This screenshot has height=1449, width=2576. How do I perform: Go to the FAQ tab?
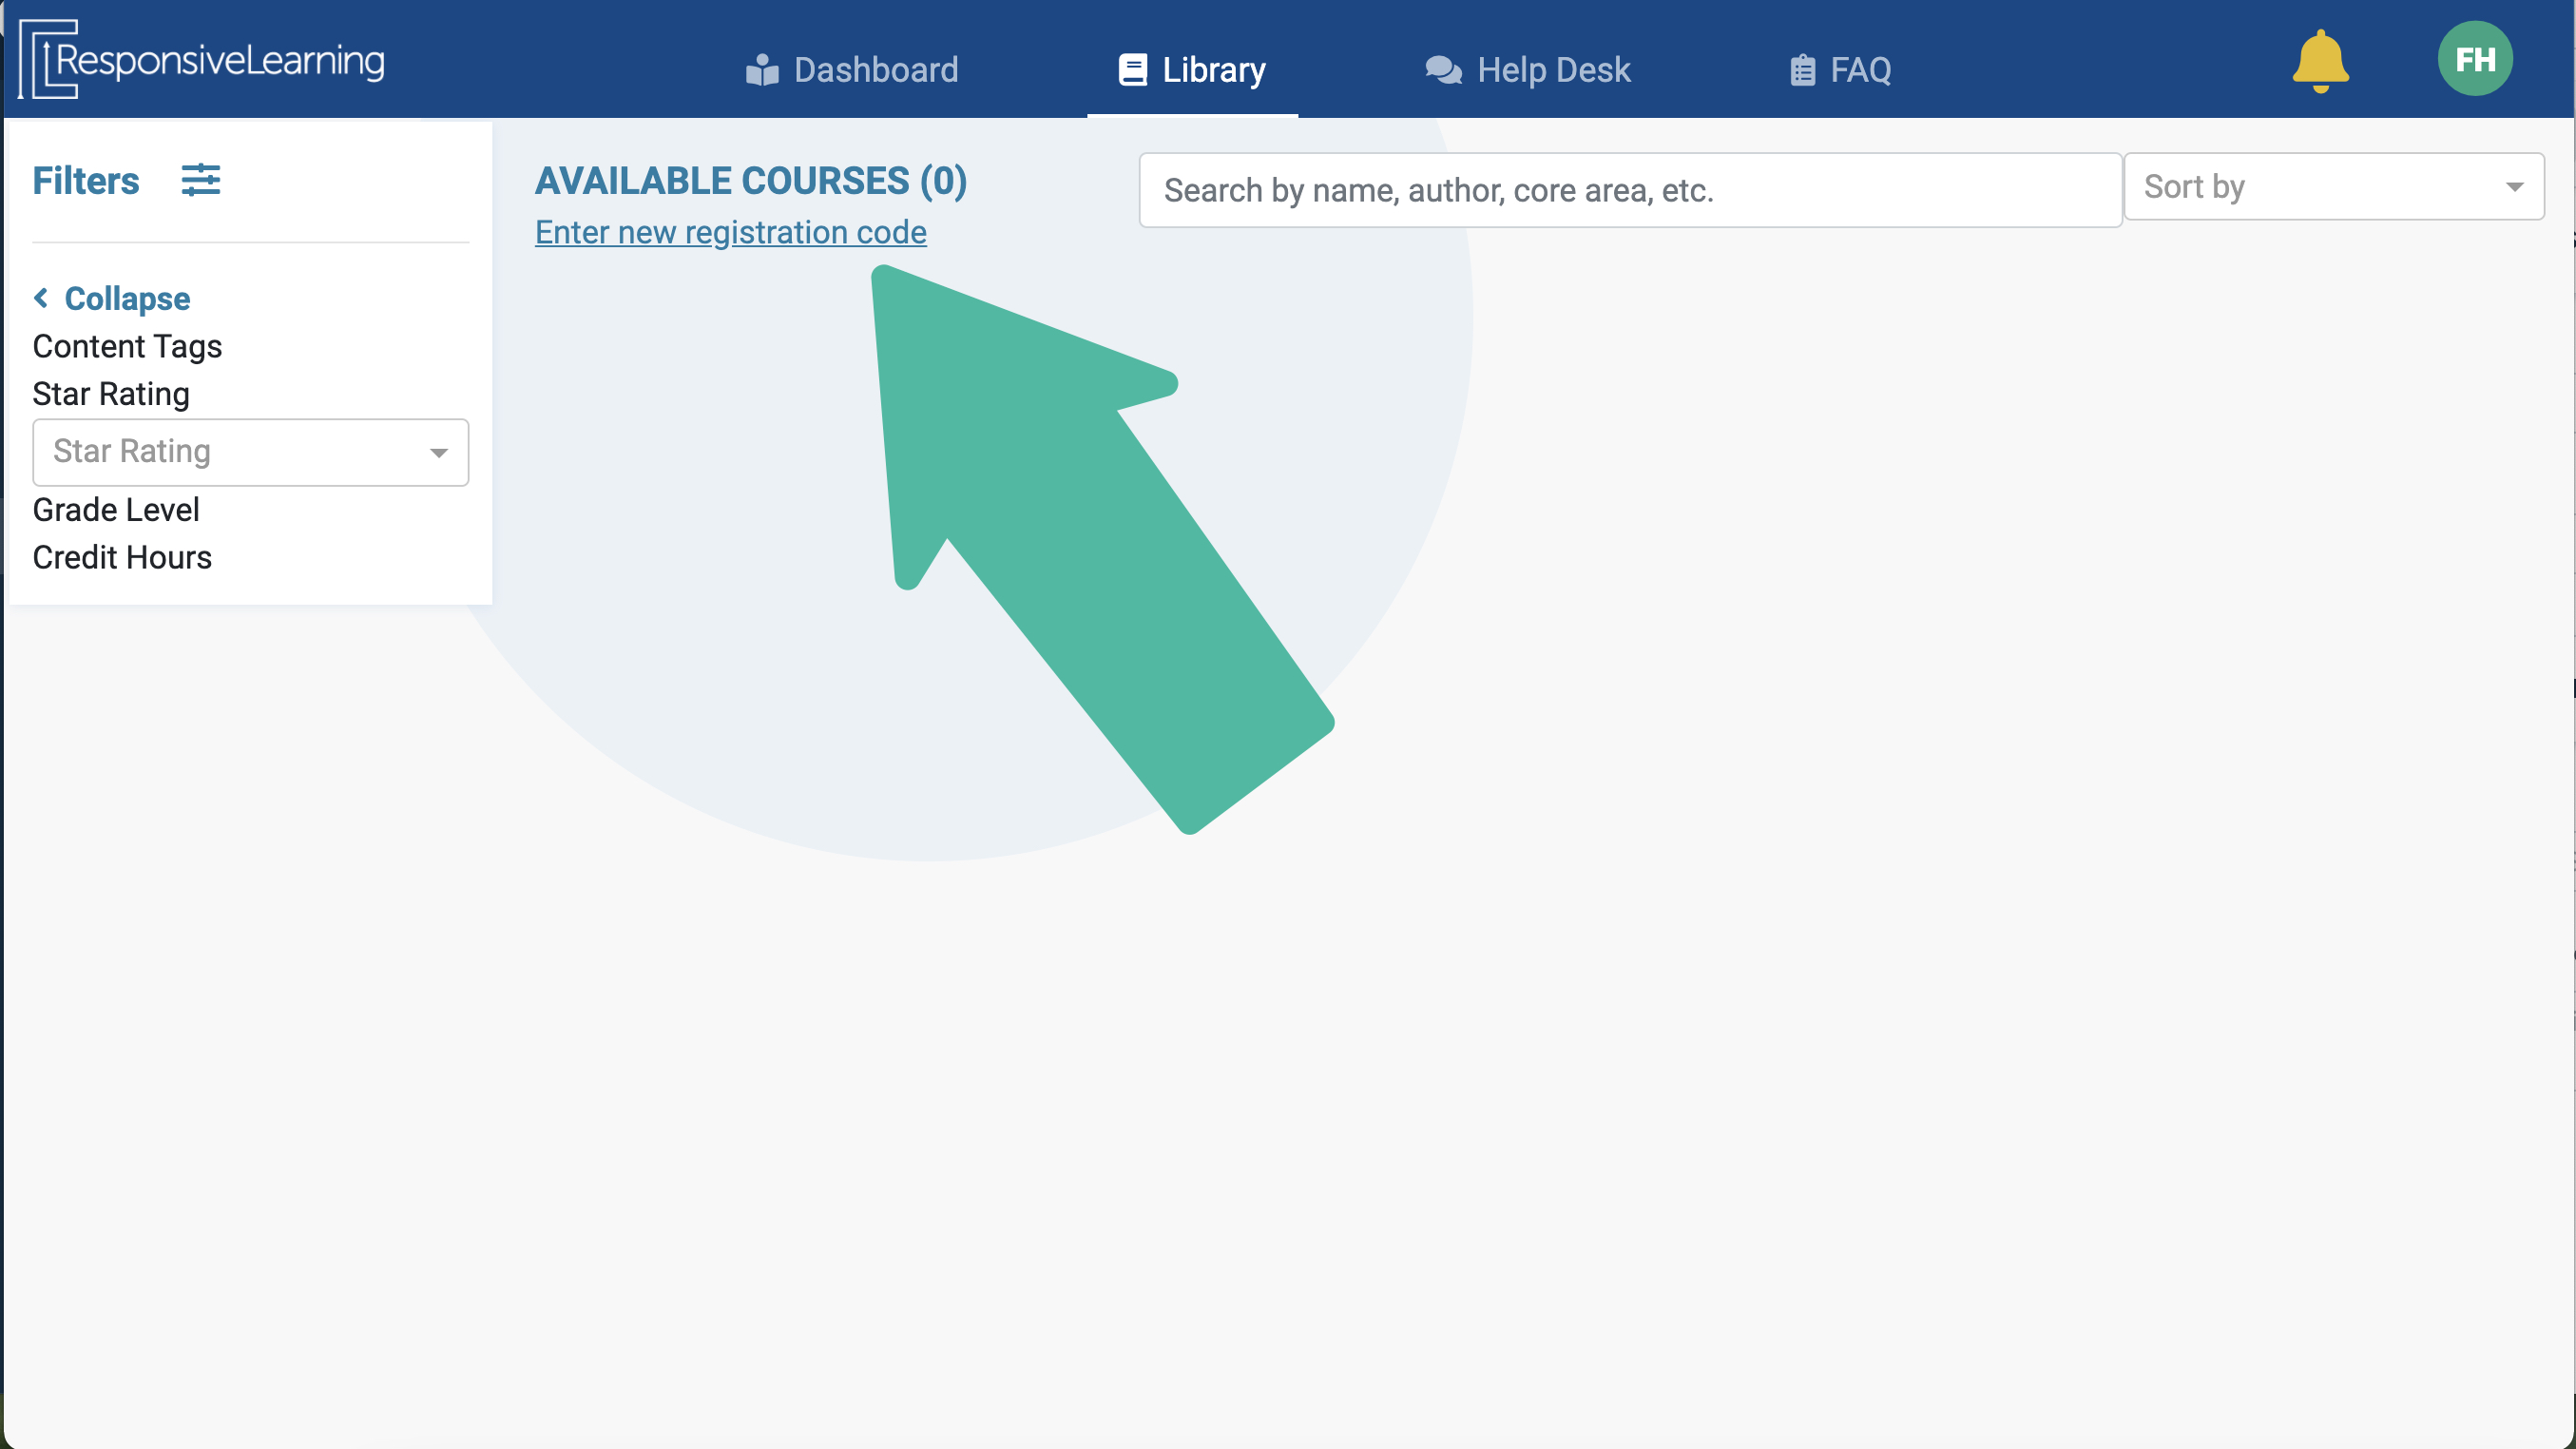1860,70
